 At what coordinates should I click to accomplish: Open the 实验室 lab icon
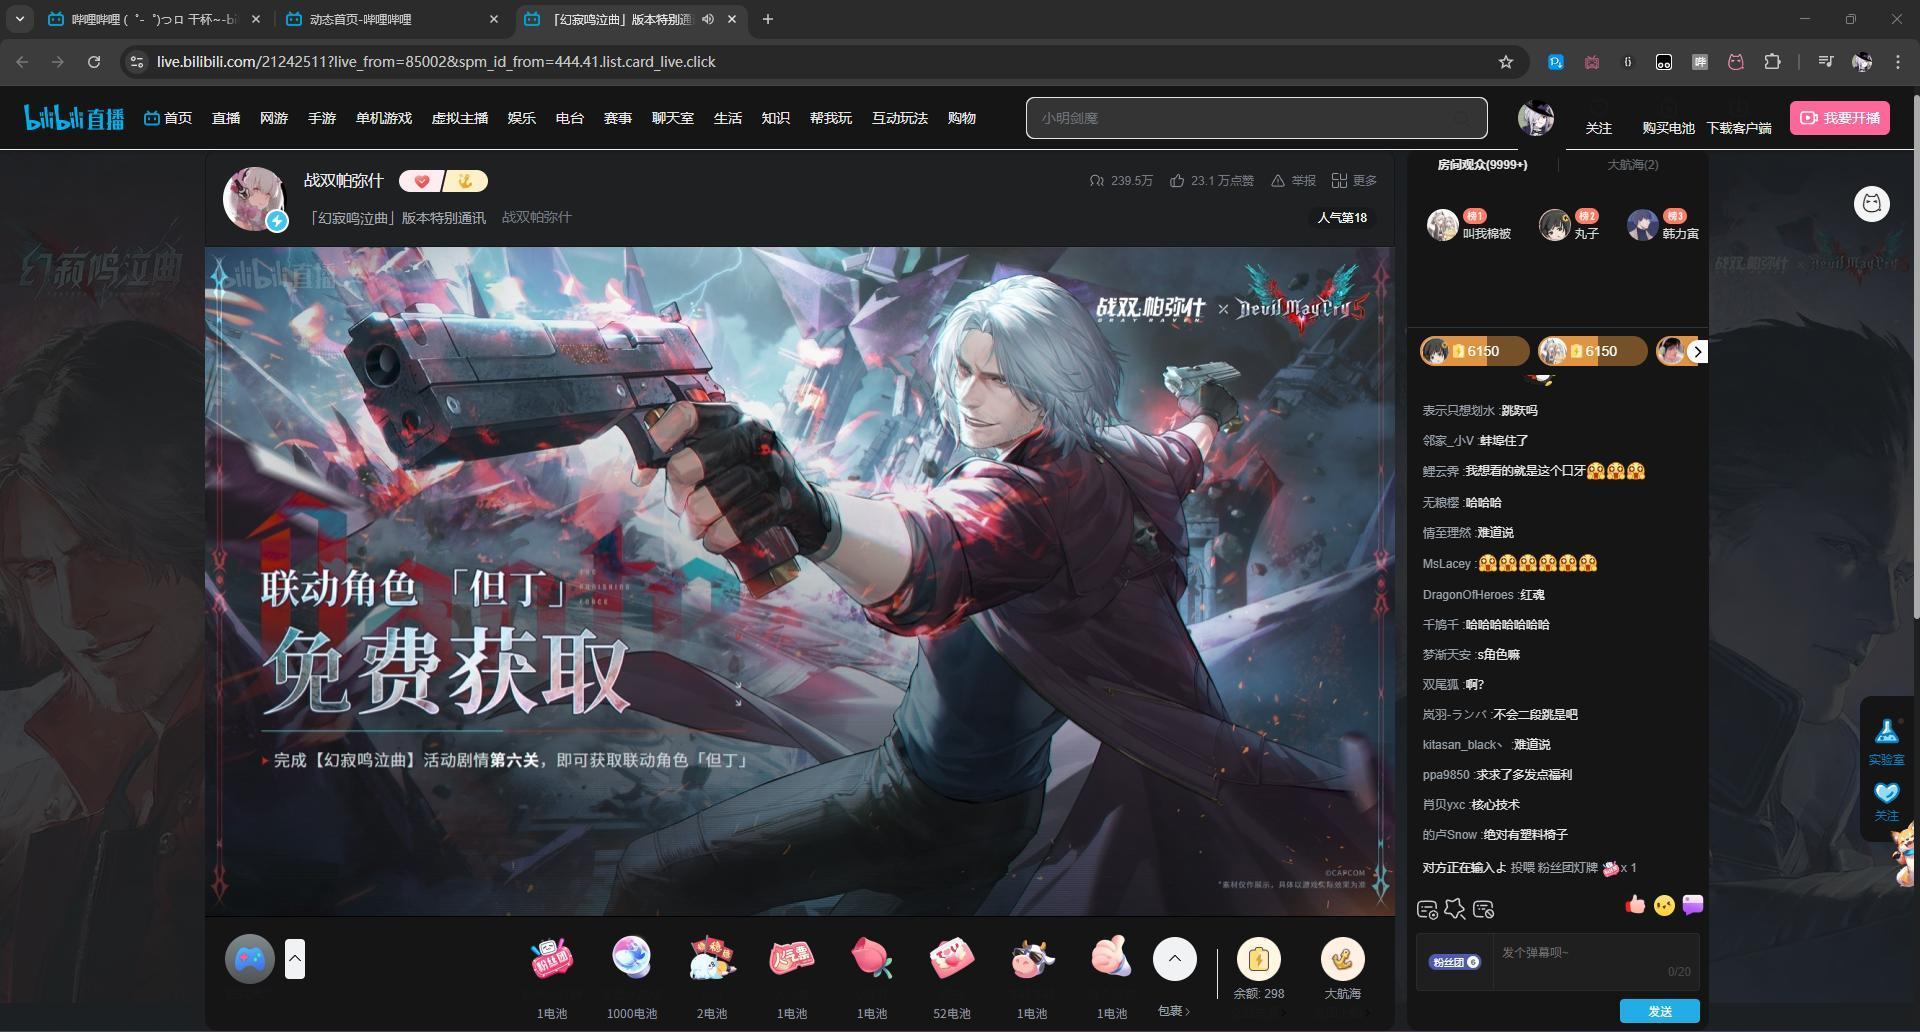[1886, 742]
